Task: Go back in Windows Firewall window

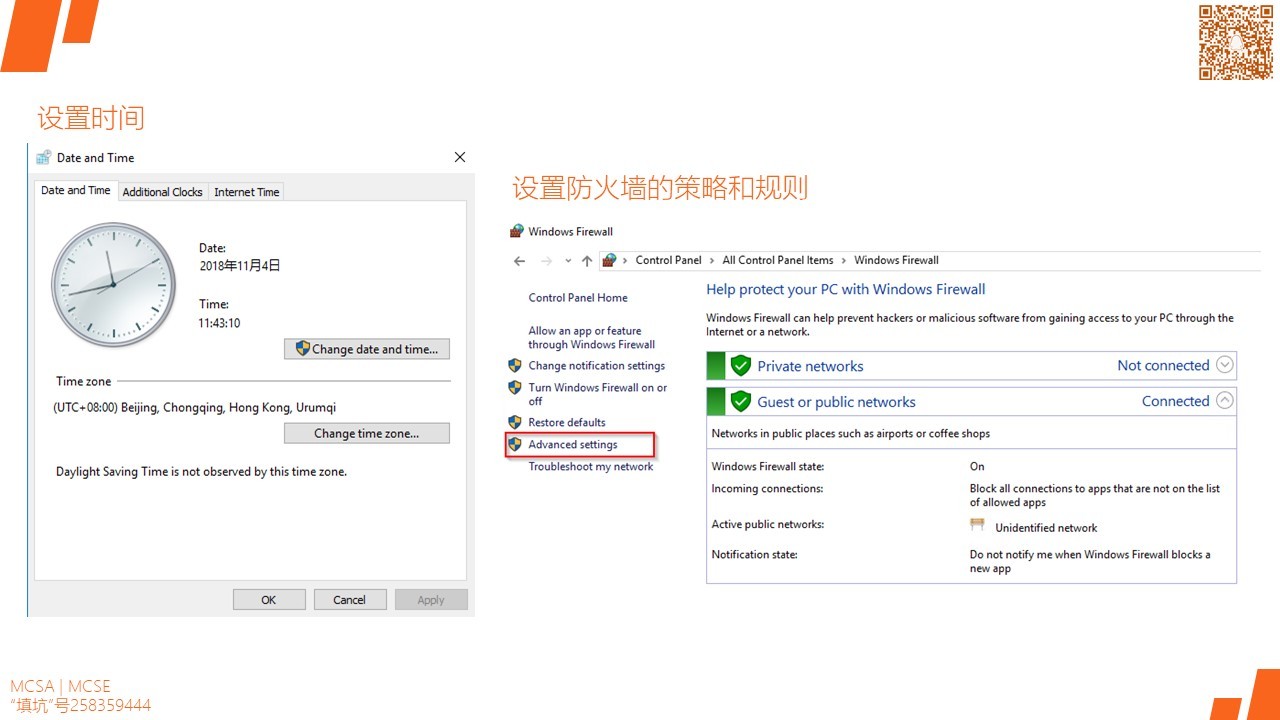Action: (519, 261)
